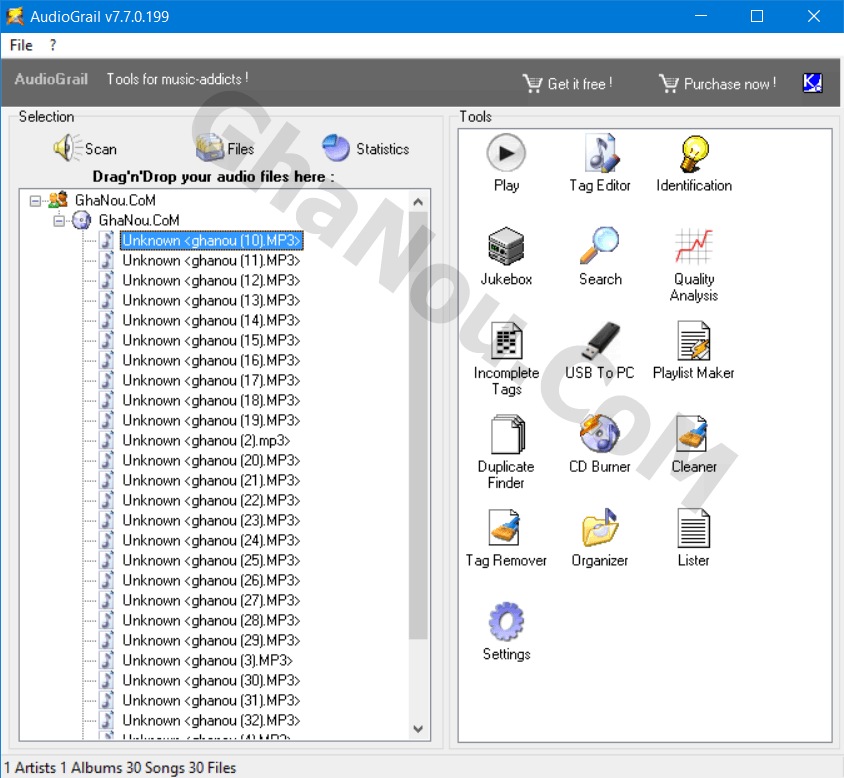
Task: Select 'Unknown <ghanou (10).MP3>' track
Action: coord(211,240)
